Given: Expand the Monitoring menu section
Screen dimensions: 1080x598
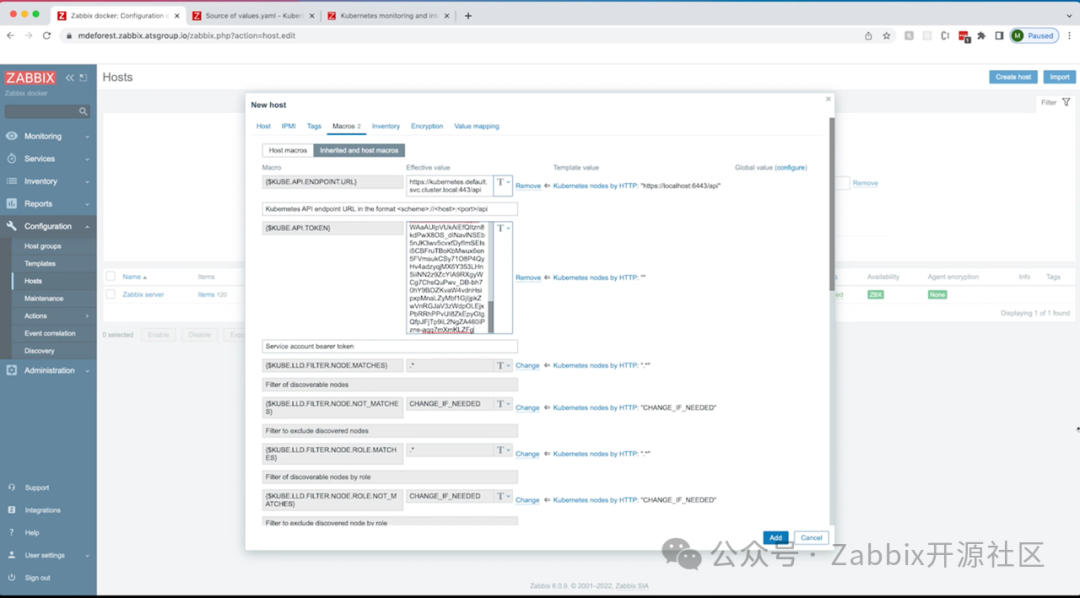Looking at the screenshot, I should click(48, 136).
